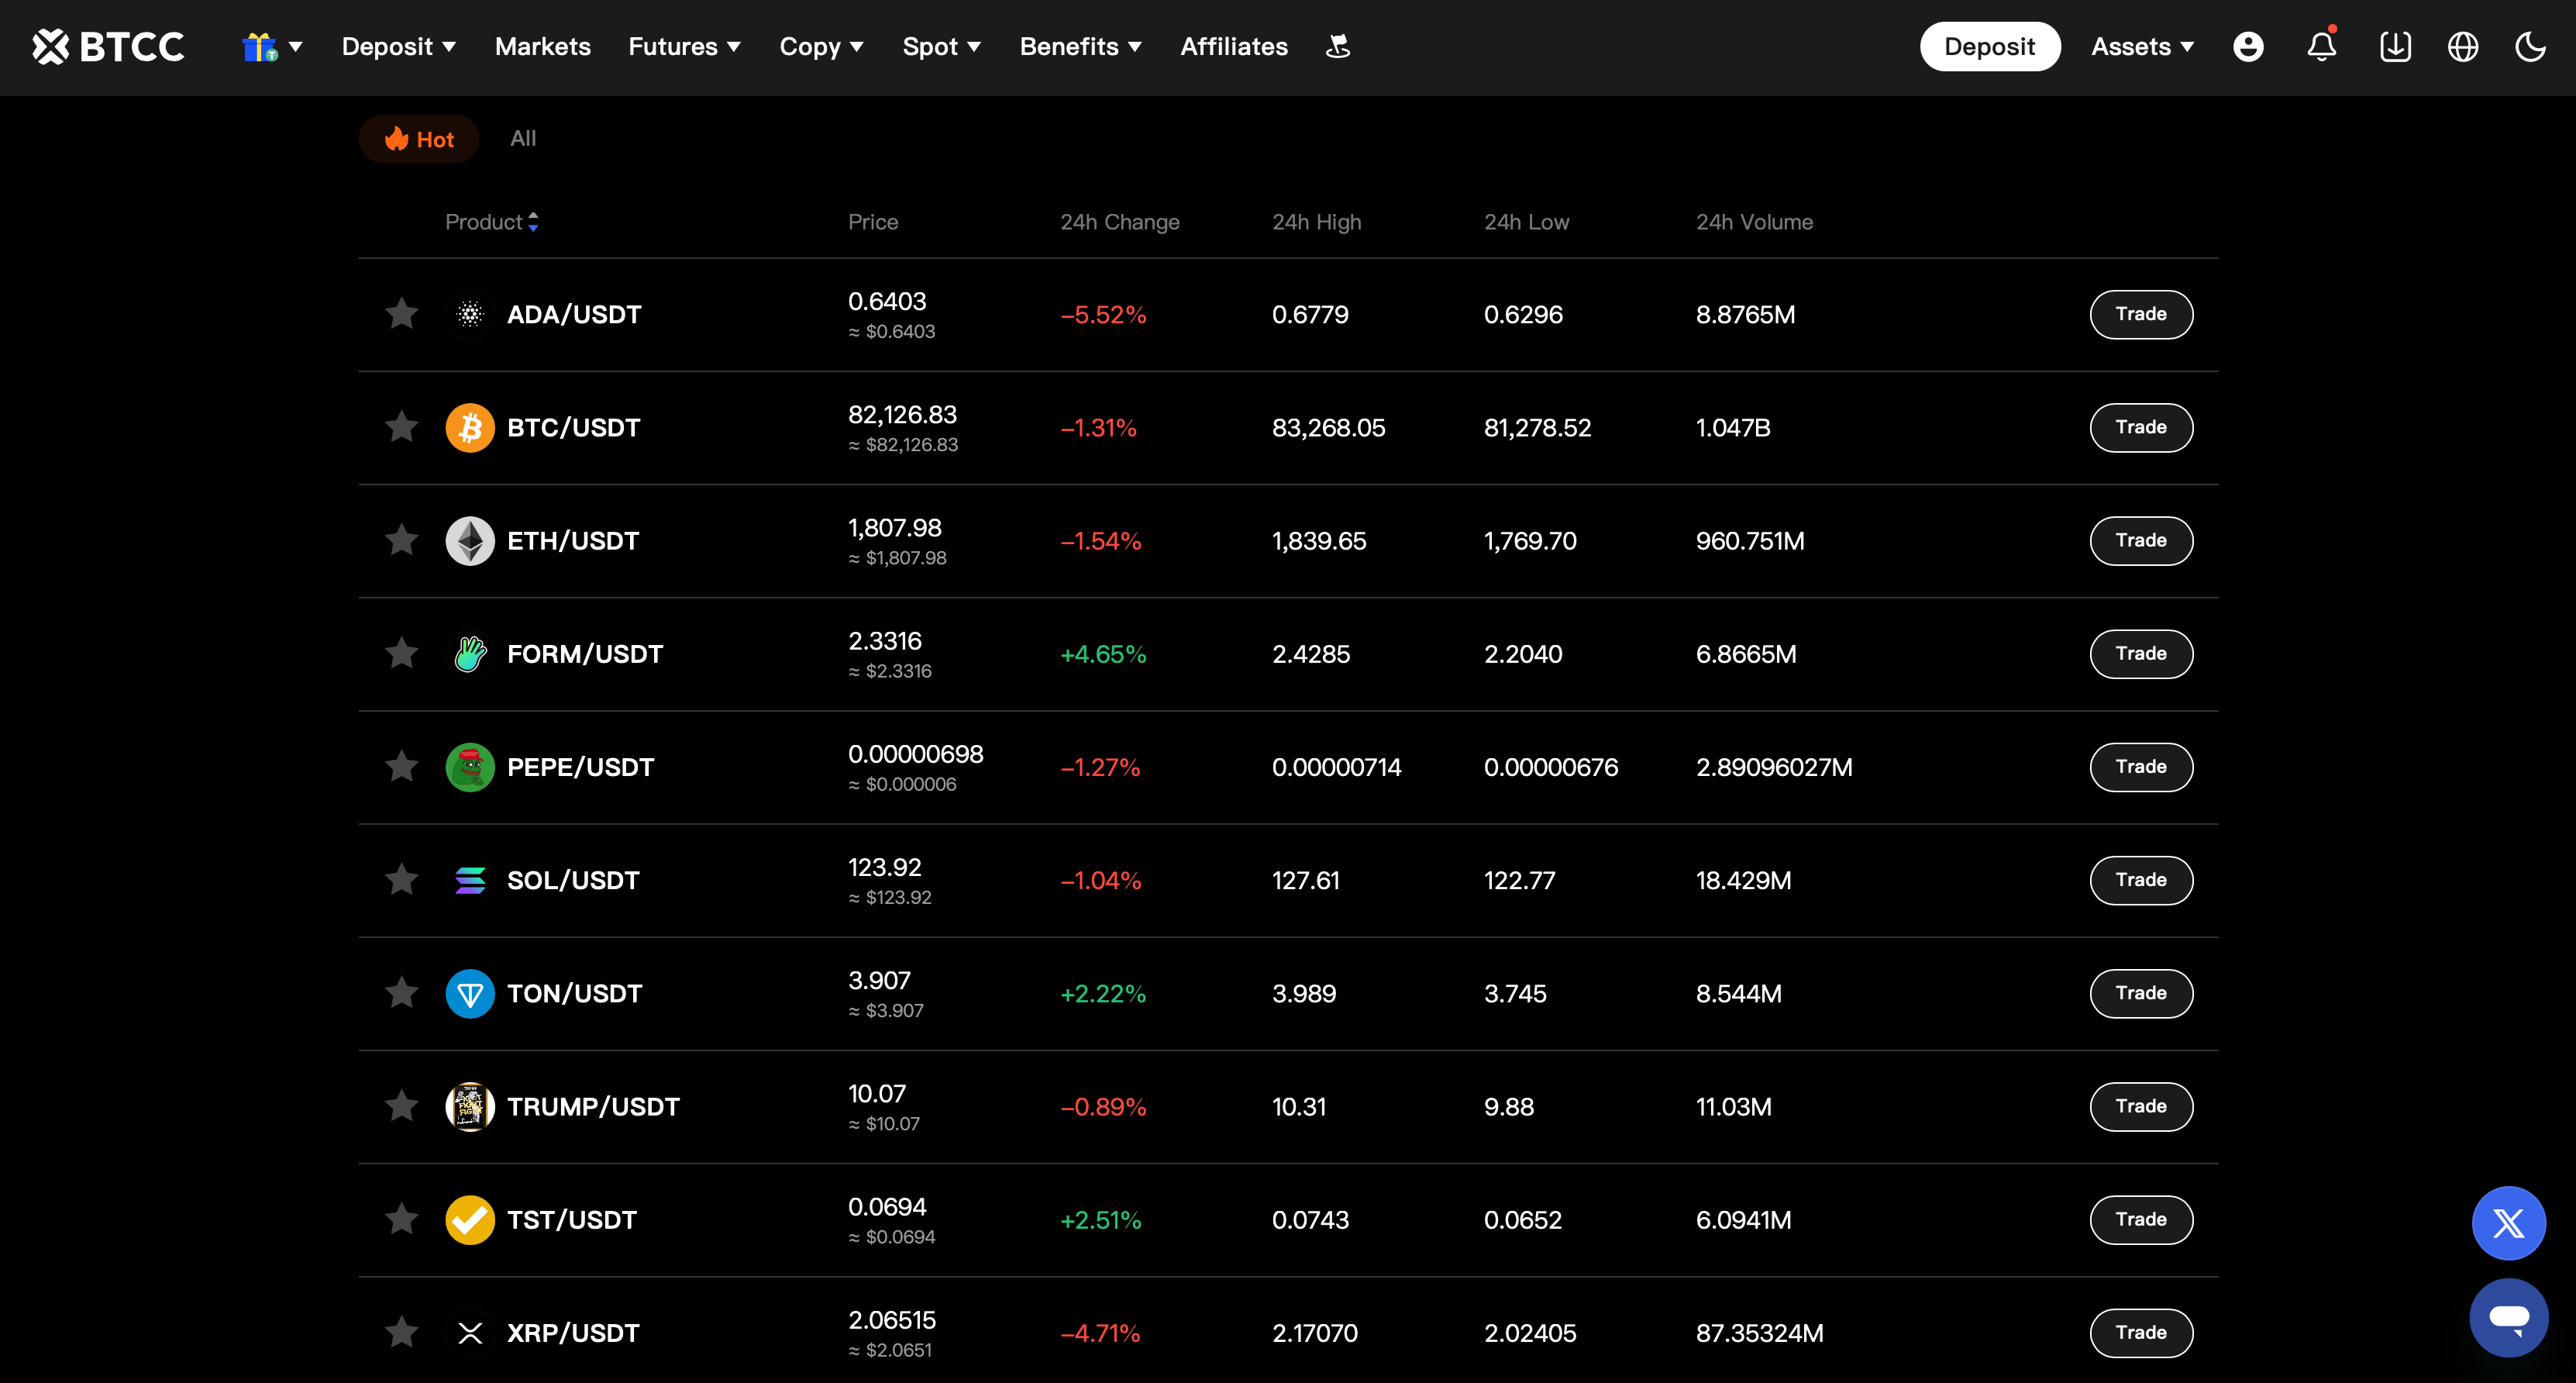
Task: Click BTC/USDT volume 1.047B
Action: pos(1733,428)
